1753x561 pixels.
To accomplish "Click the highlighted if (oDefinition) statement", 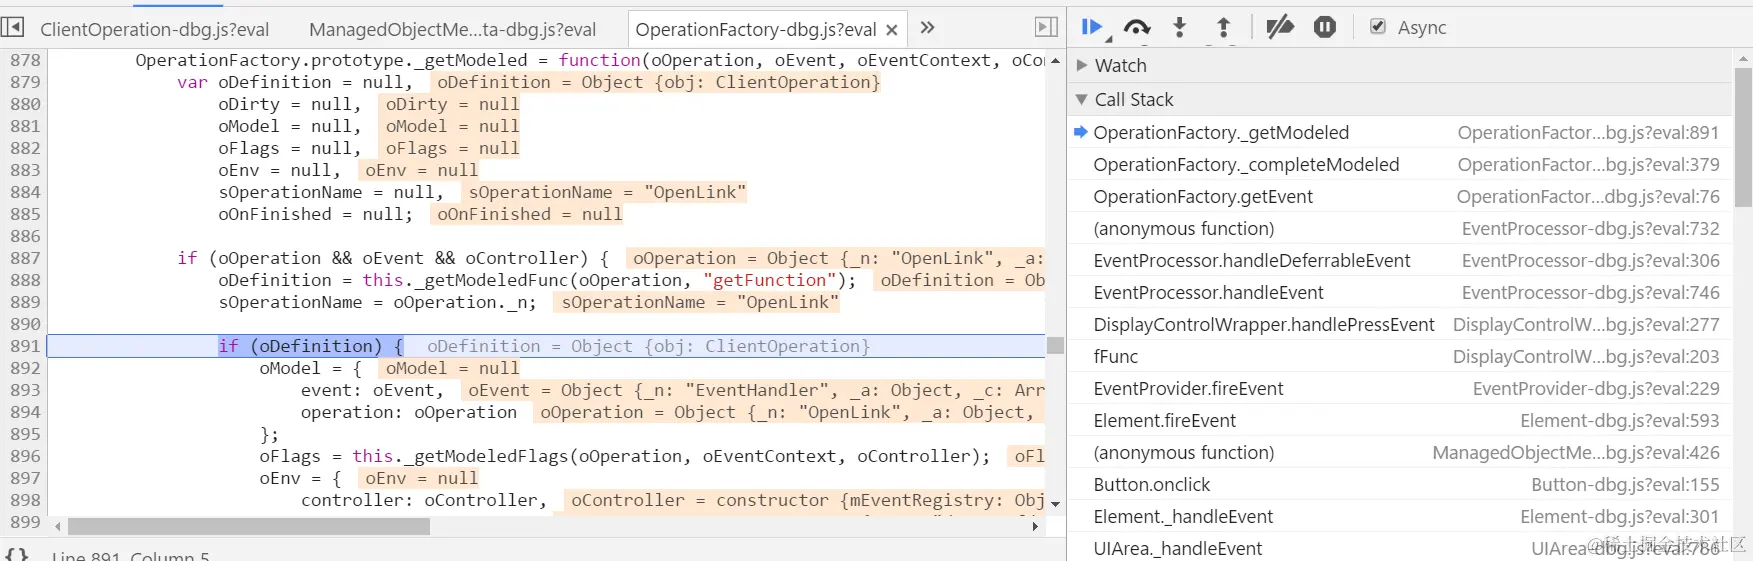I will click(311, 346).
